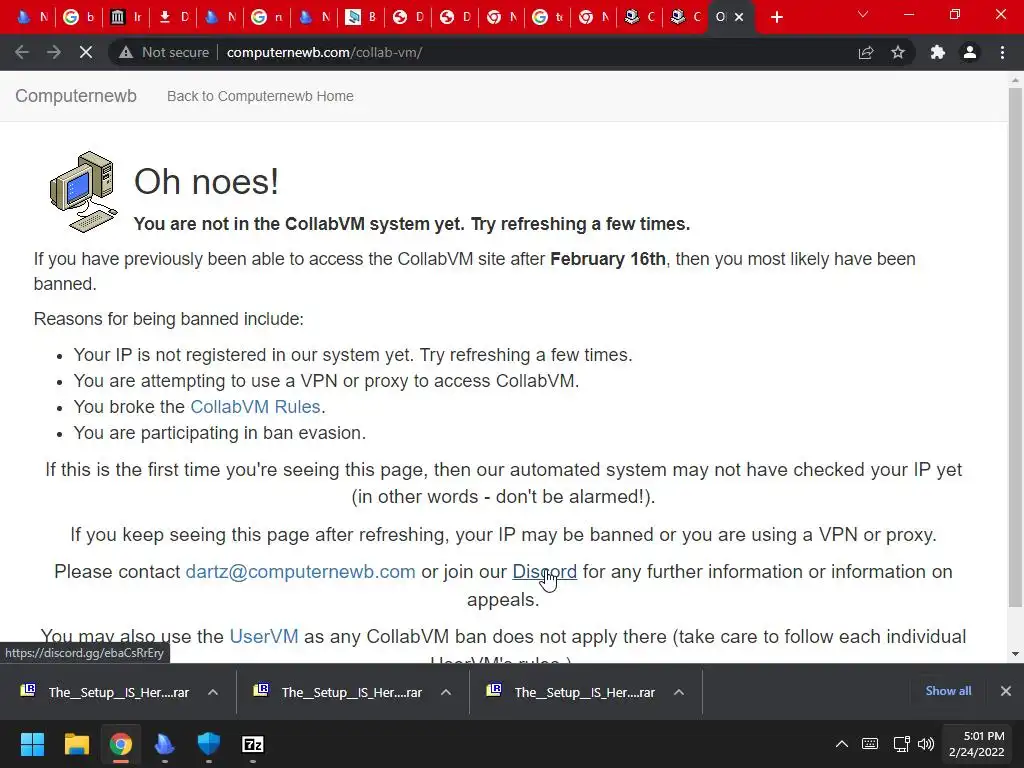1024x768 pixels.
Task: Click 'You are participating in ban evasion.' text
Action: 219,433
